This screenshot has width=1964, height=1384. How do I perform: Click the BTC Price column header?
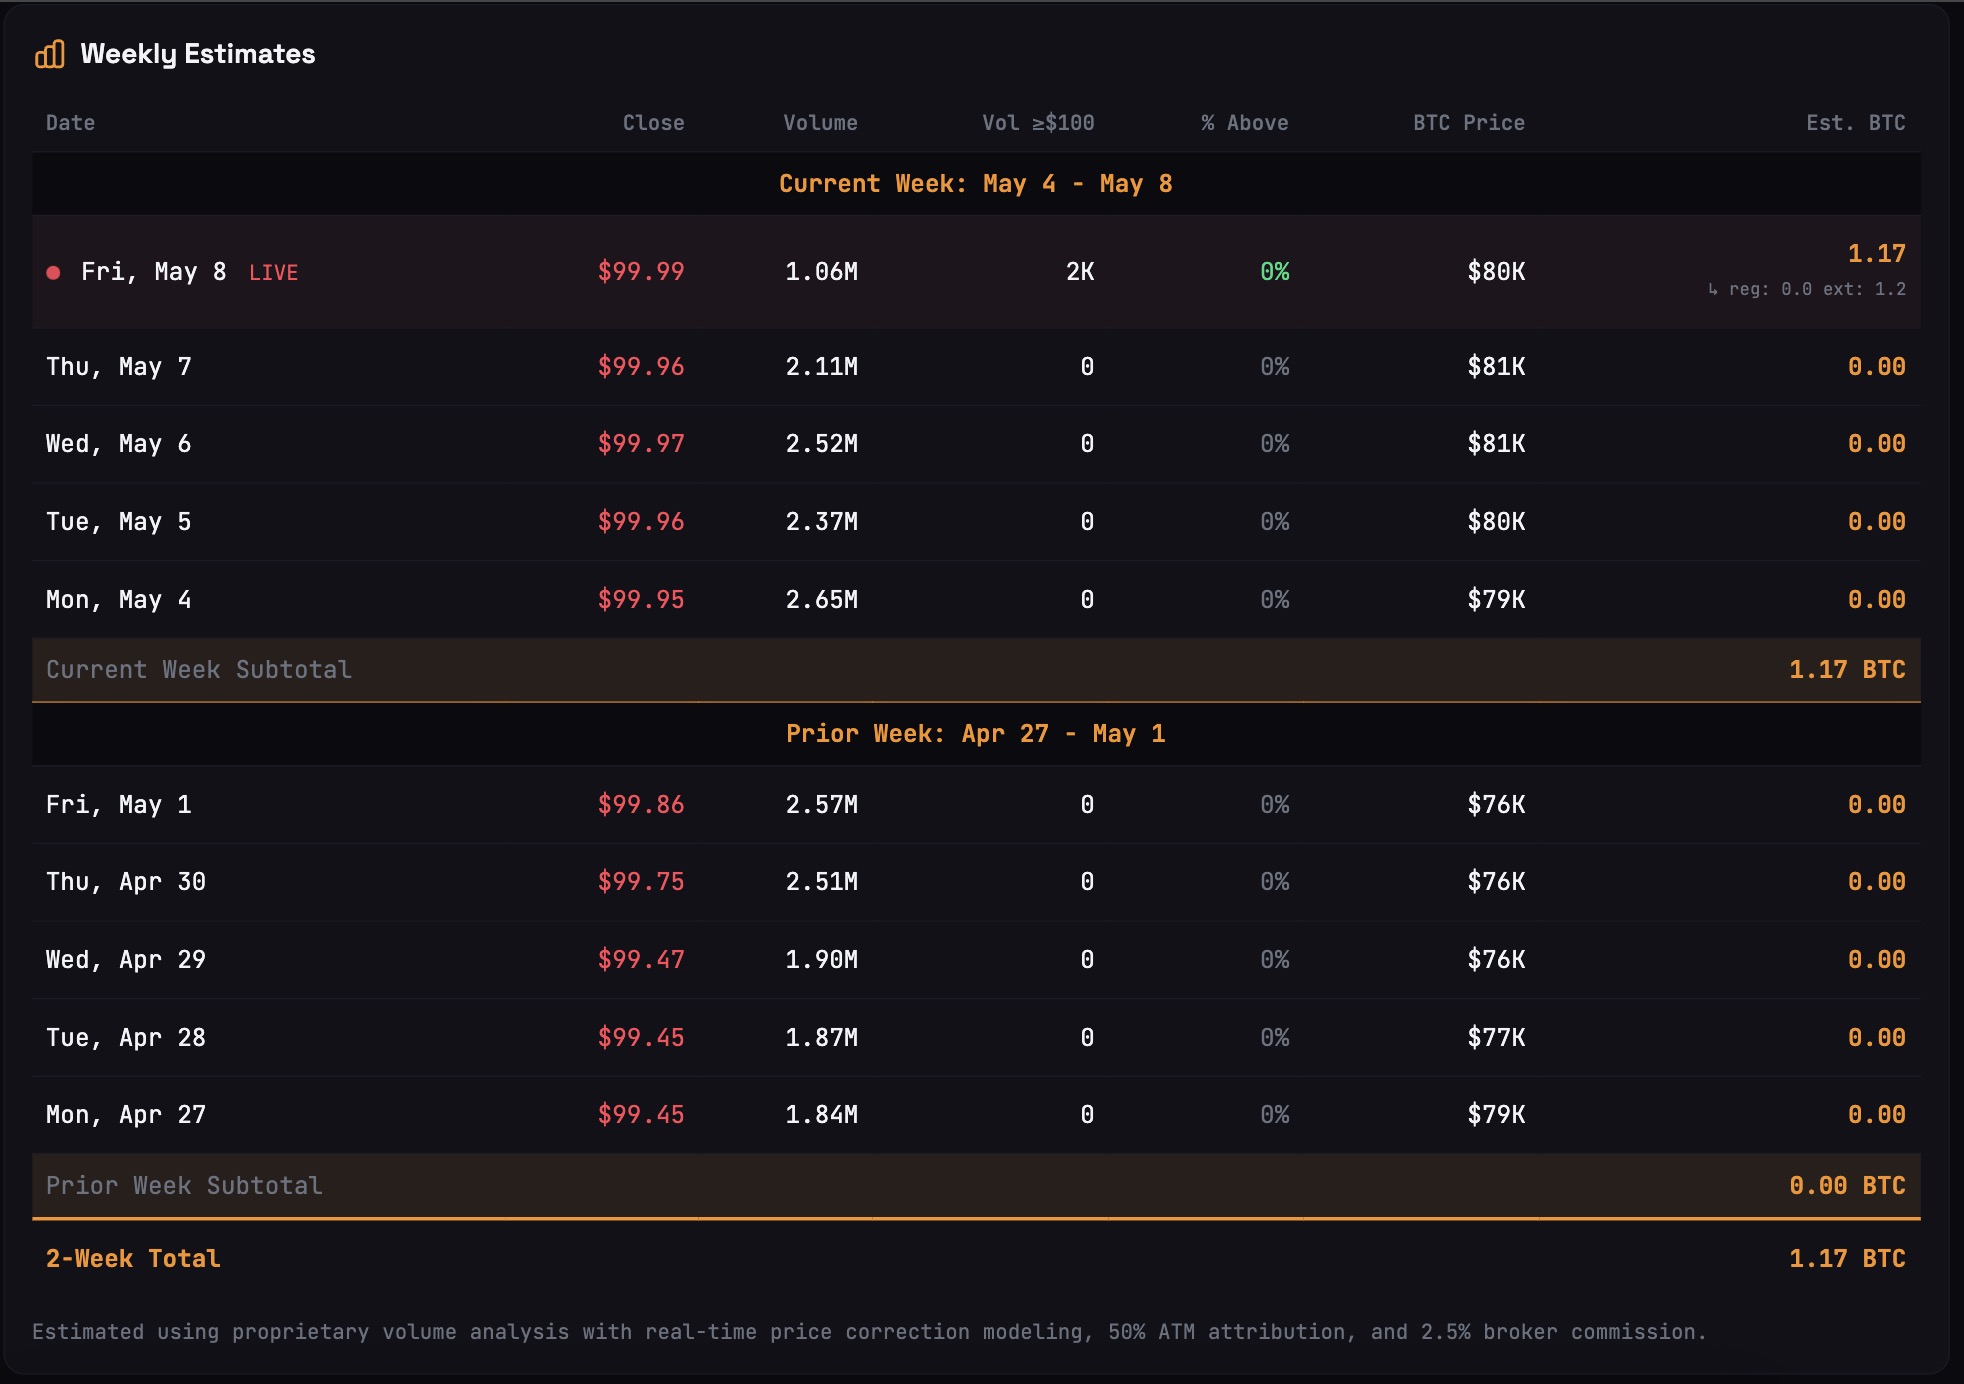click(1468, 123)
